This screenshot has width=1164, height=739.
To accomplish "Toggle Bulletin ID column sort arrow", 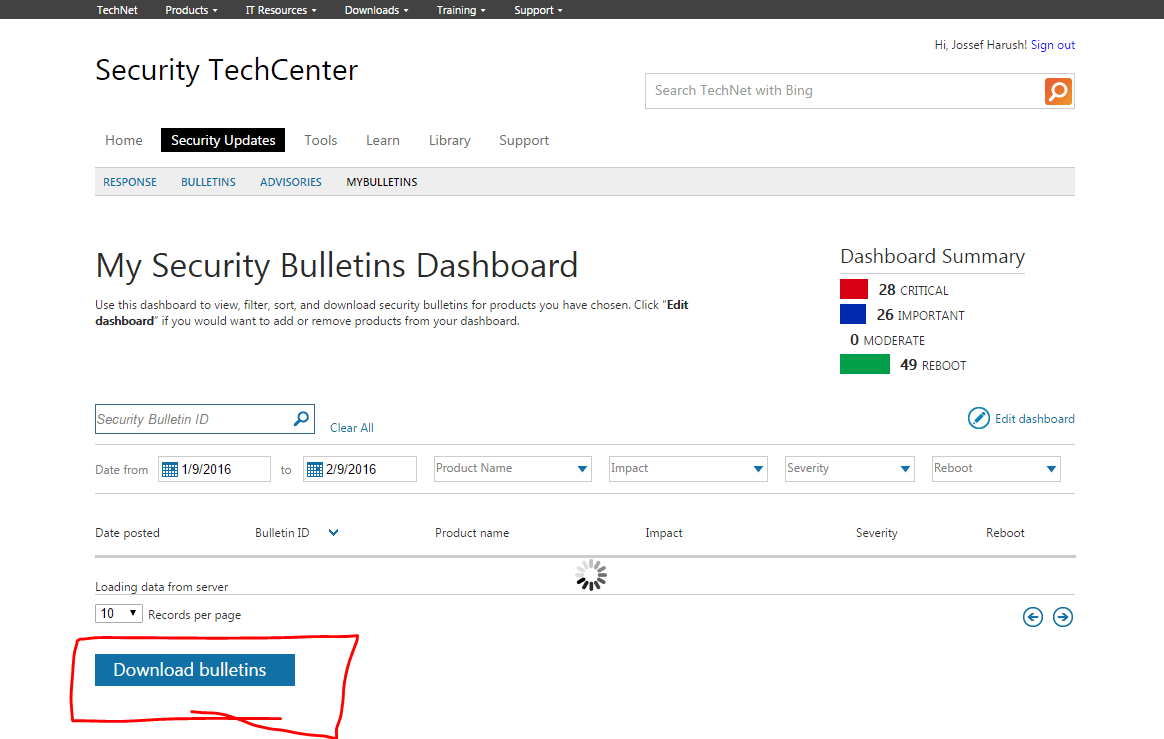I will tap(333, 533).
